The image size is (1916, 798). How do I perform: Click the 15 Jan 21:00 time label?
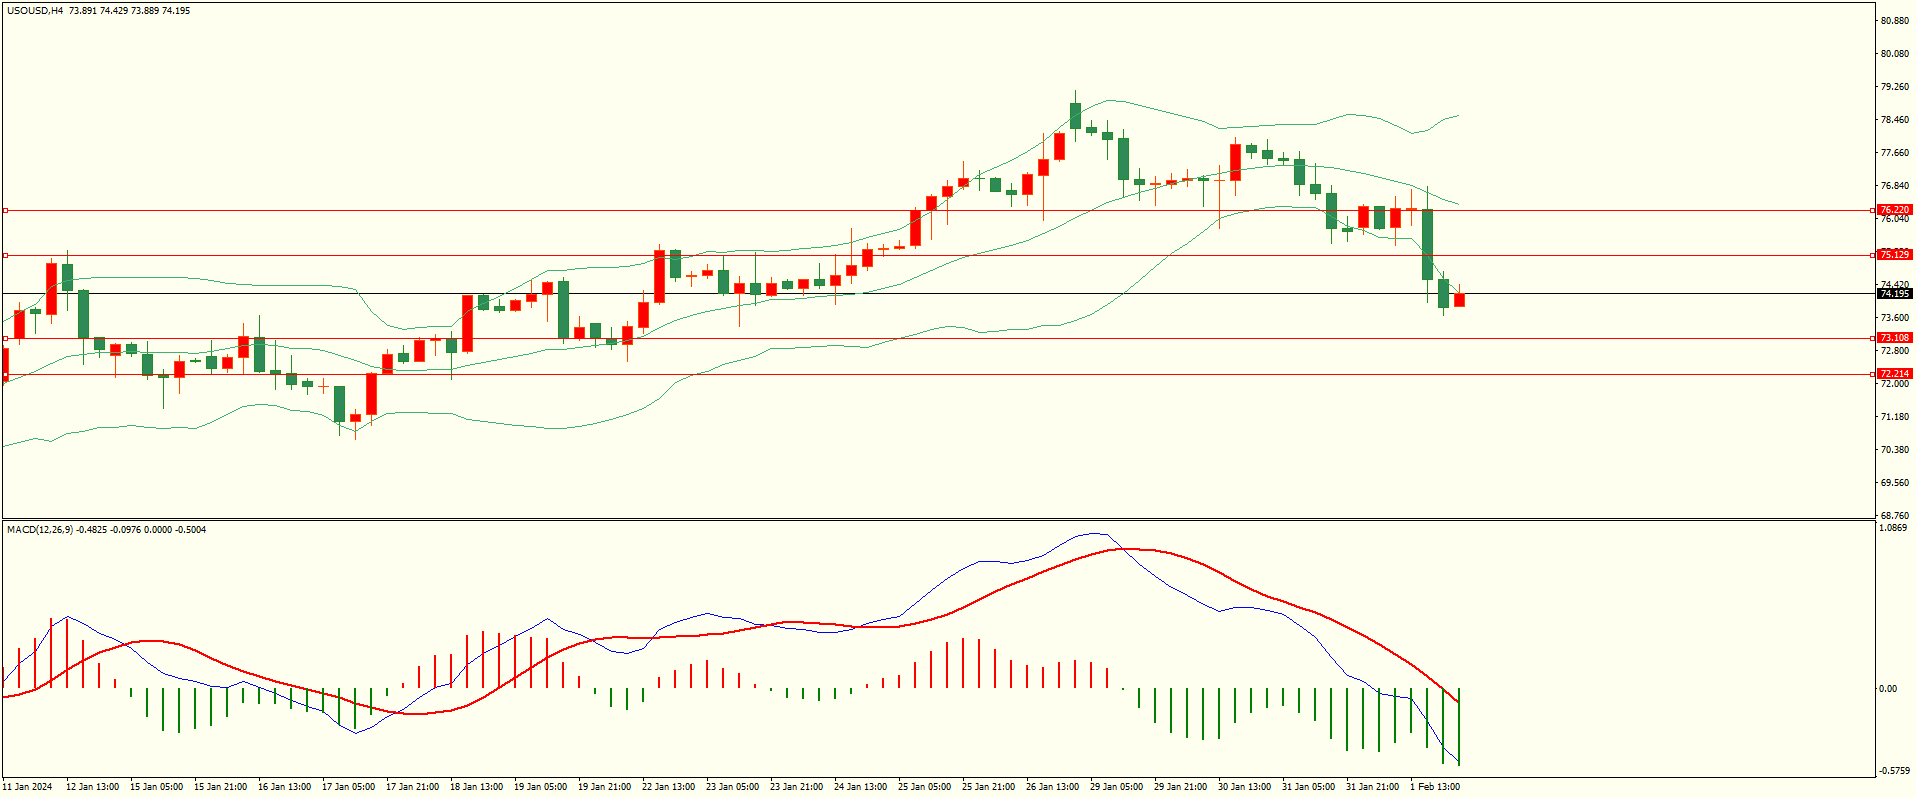[x=220, y=787]
